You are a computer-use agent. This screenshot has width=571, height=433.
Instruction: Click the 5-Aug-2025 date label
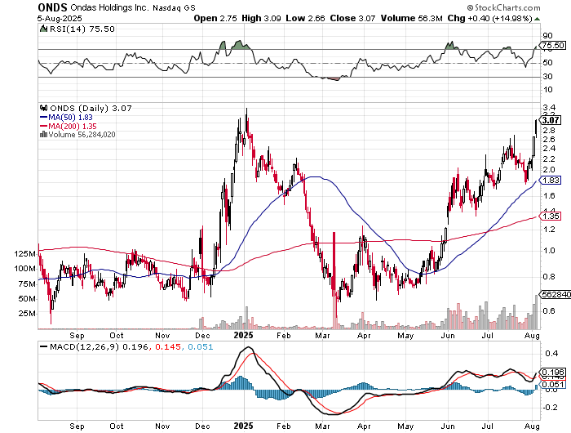(x=60, y=18)
